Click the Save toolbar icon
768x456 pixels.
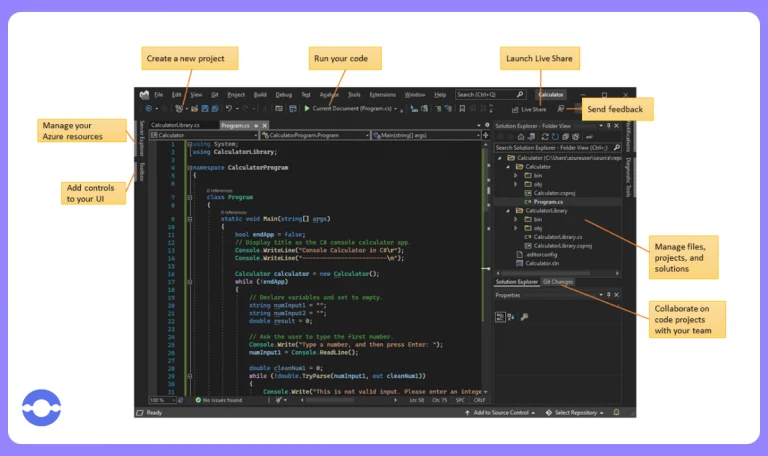205,109
